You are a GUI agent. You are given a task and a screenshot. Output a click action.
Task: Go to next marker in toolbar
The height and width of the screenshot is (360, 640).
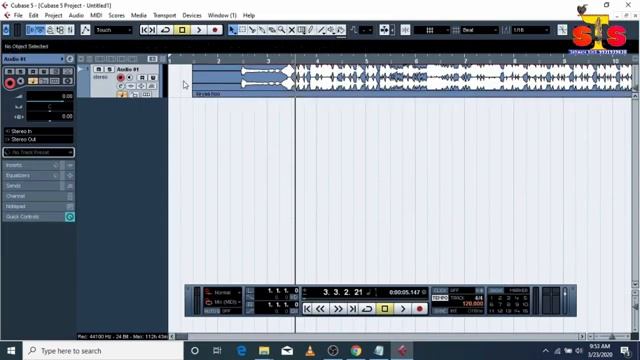point(152,30)
